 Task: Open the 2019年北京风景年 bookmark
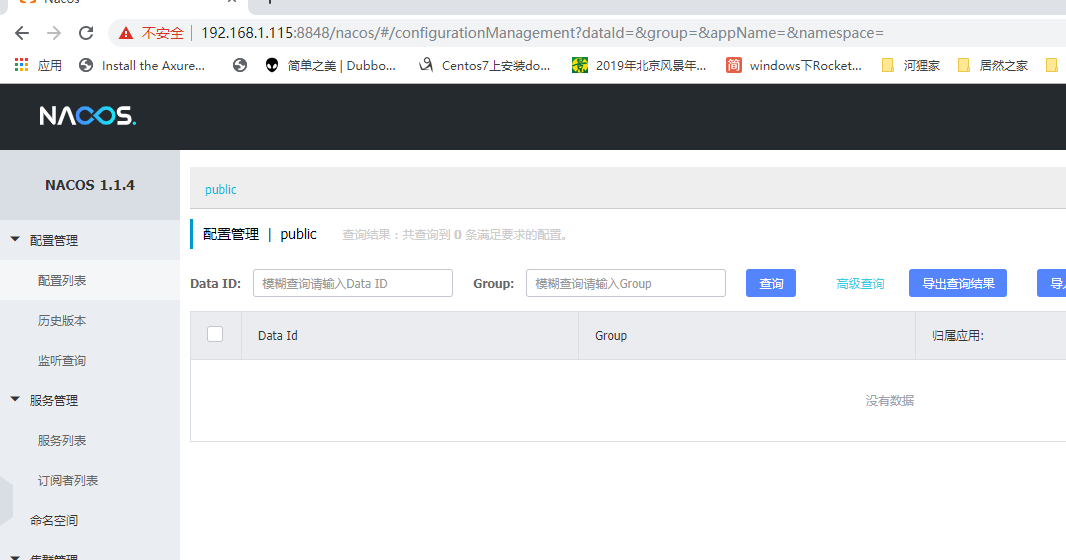coord(639,65)
